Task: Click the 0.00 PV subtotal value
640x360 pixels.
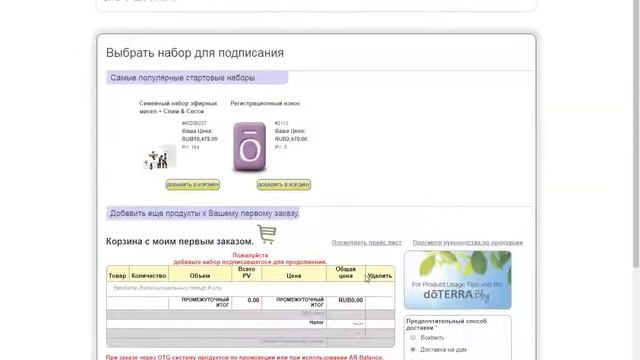Action: click(x=253, y=300)
